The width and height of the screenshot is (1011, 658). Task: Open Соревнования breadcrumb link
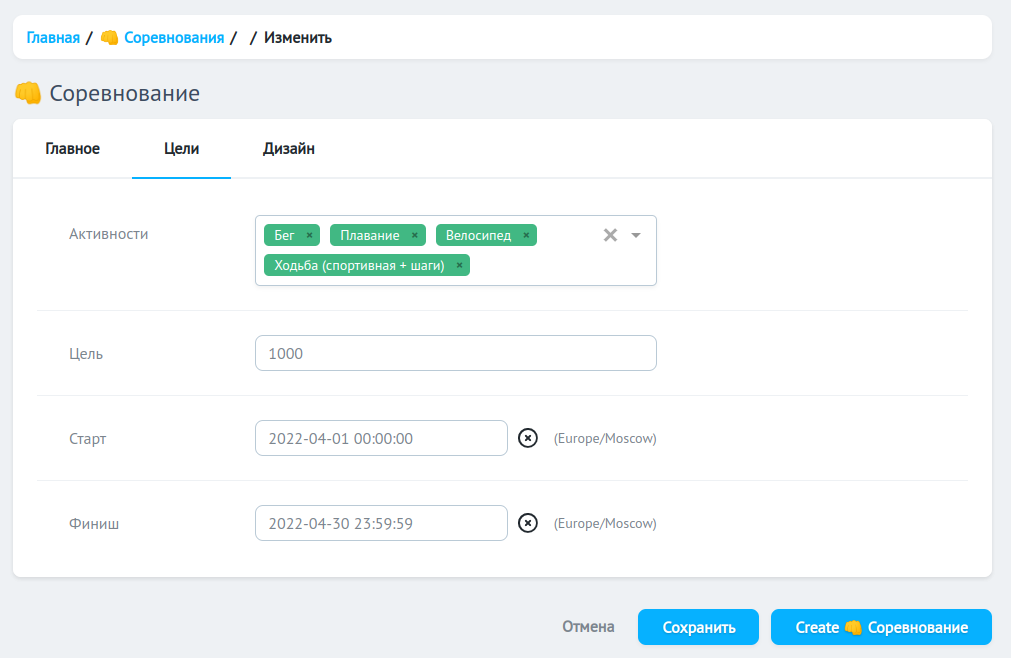(x=173, y=38)
